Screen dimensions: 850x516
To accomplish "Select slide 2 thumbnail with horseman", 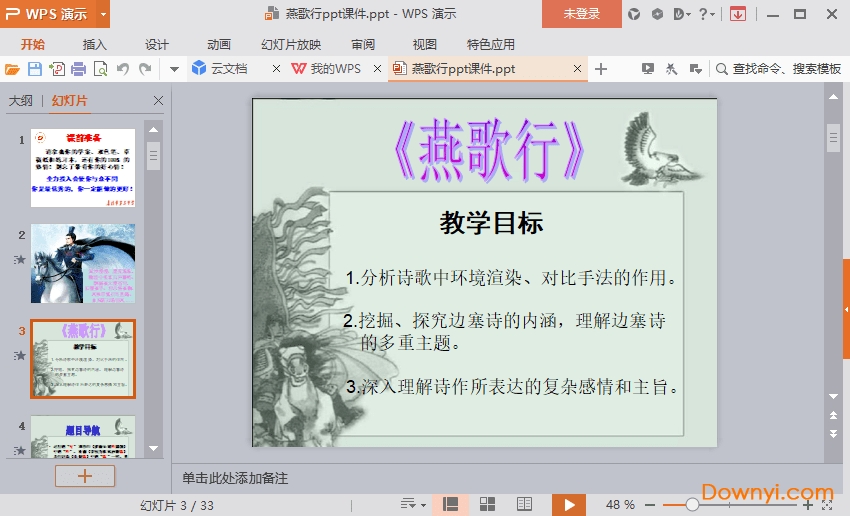I will point(83,263).
